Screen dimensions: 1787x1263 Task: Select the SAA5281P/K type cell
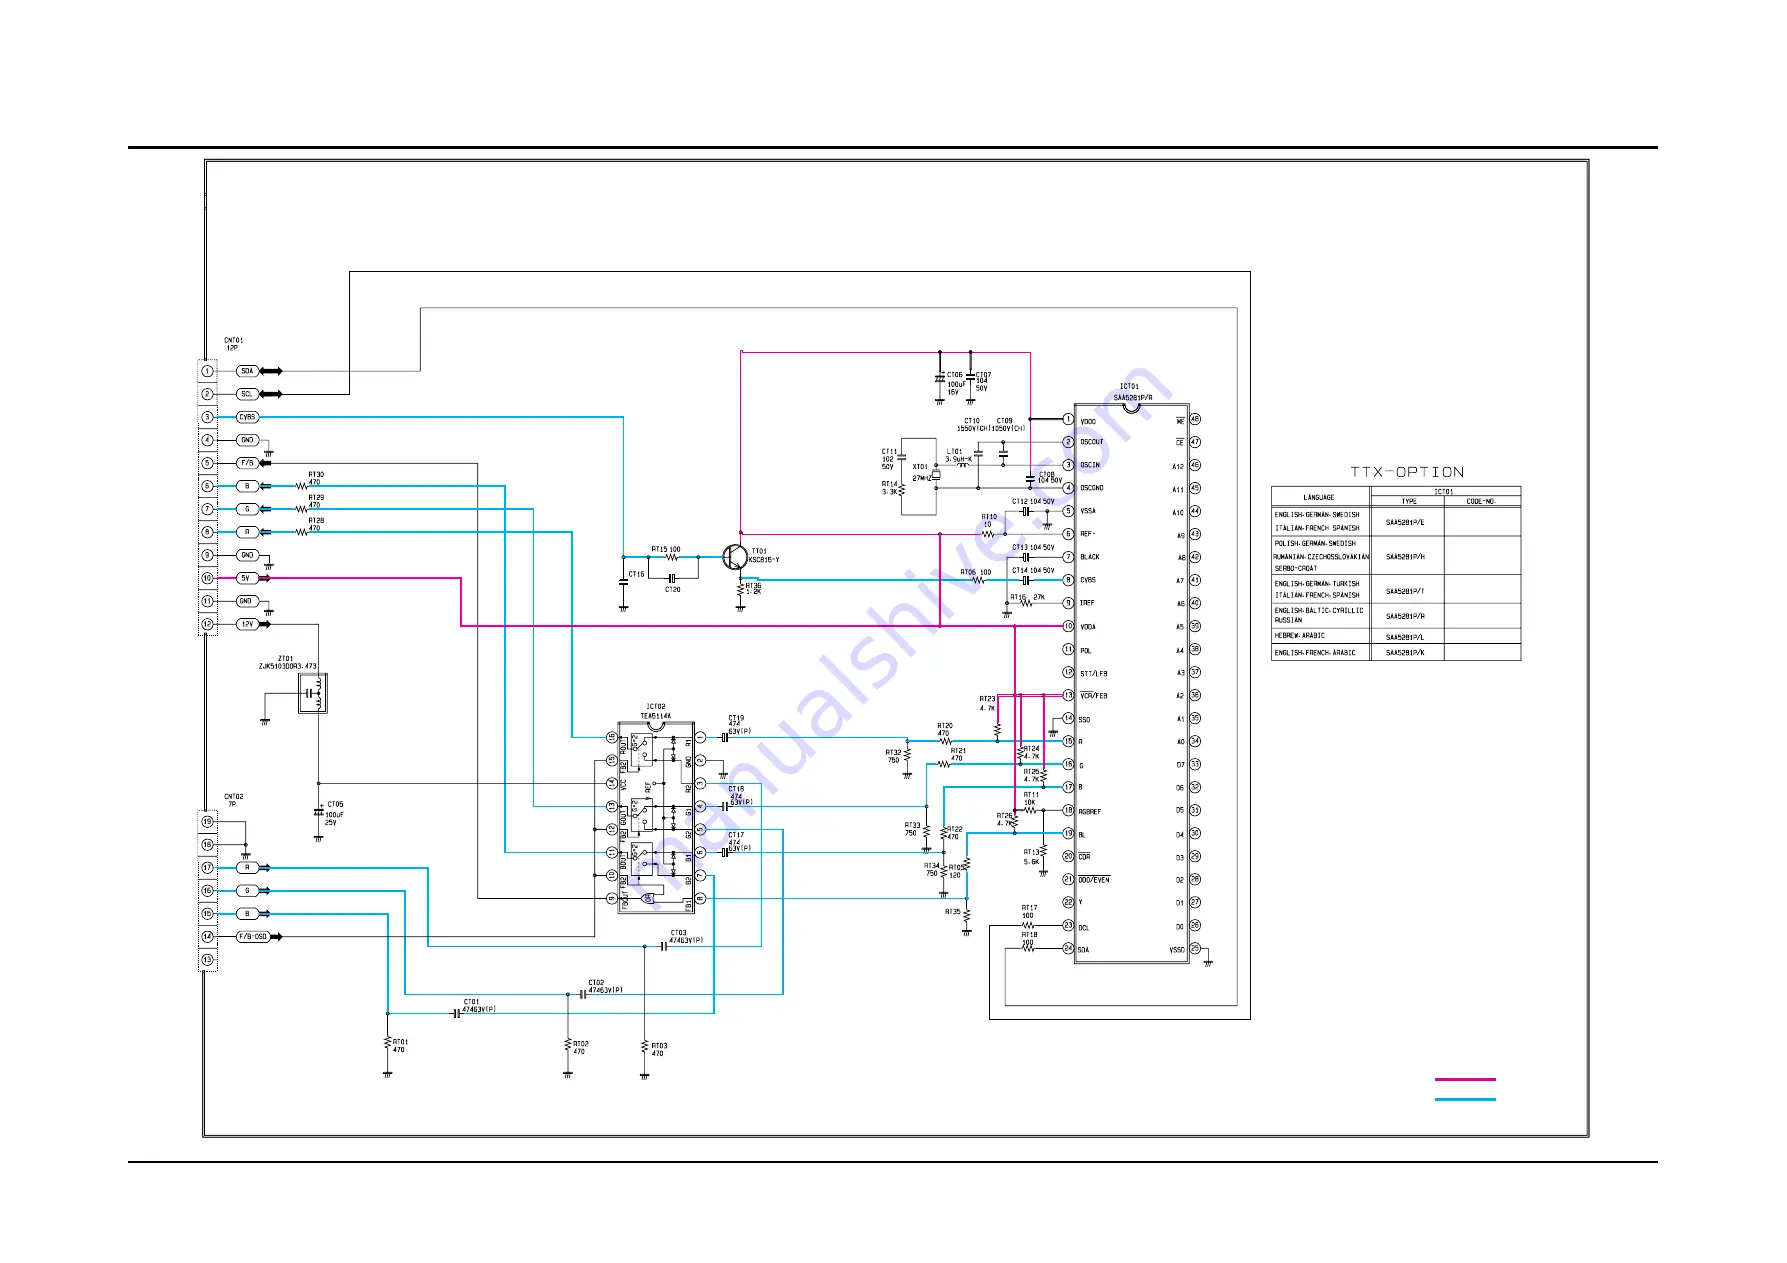(1405, 653)
